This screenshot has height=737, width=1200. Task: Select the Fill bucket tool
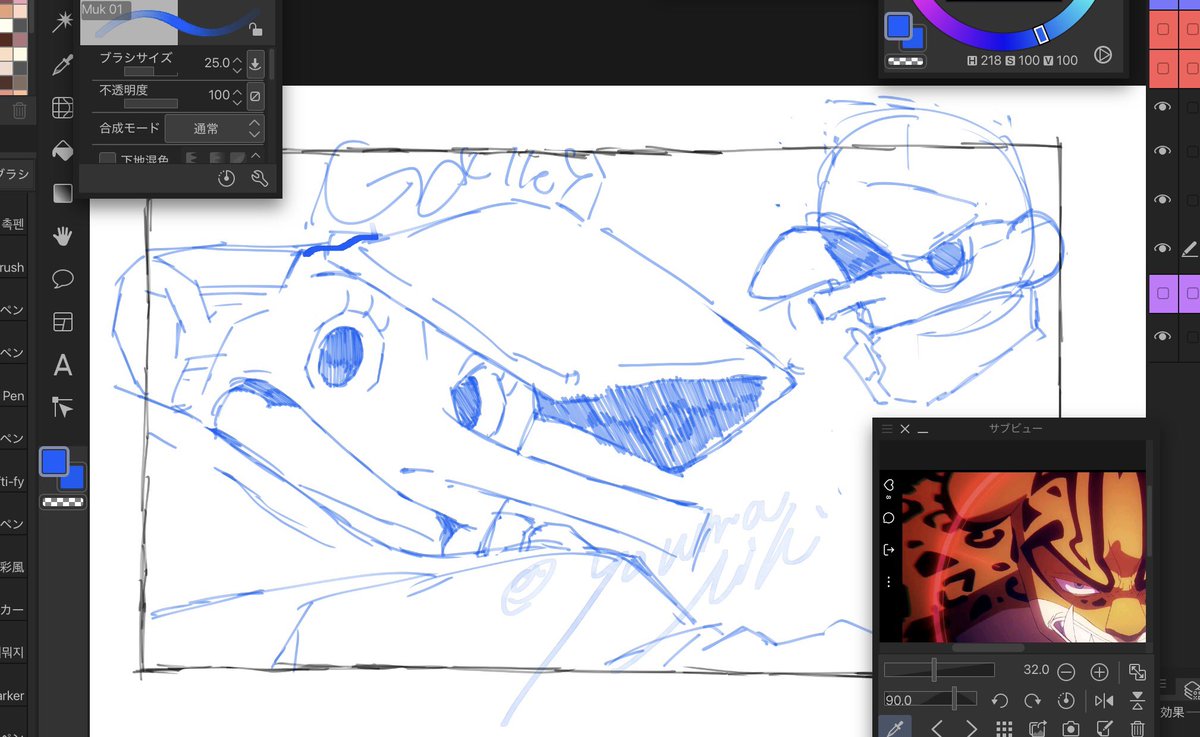coord(63,150)
